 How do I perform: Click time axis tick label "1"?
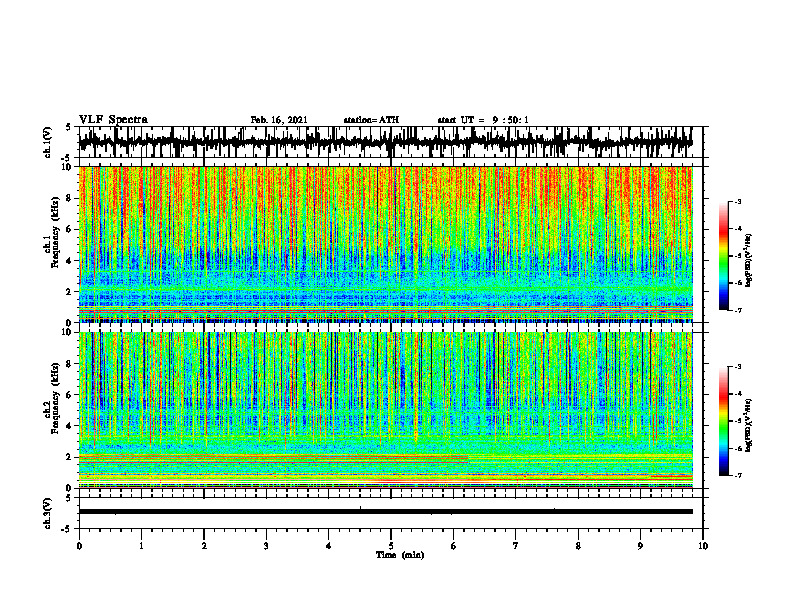click(141, 546)
